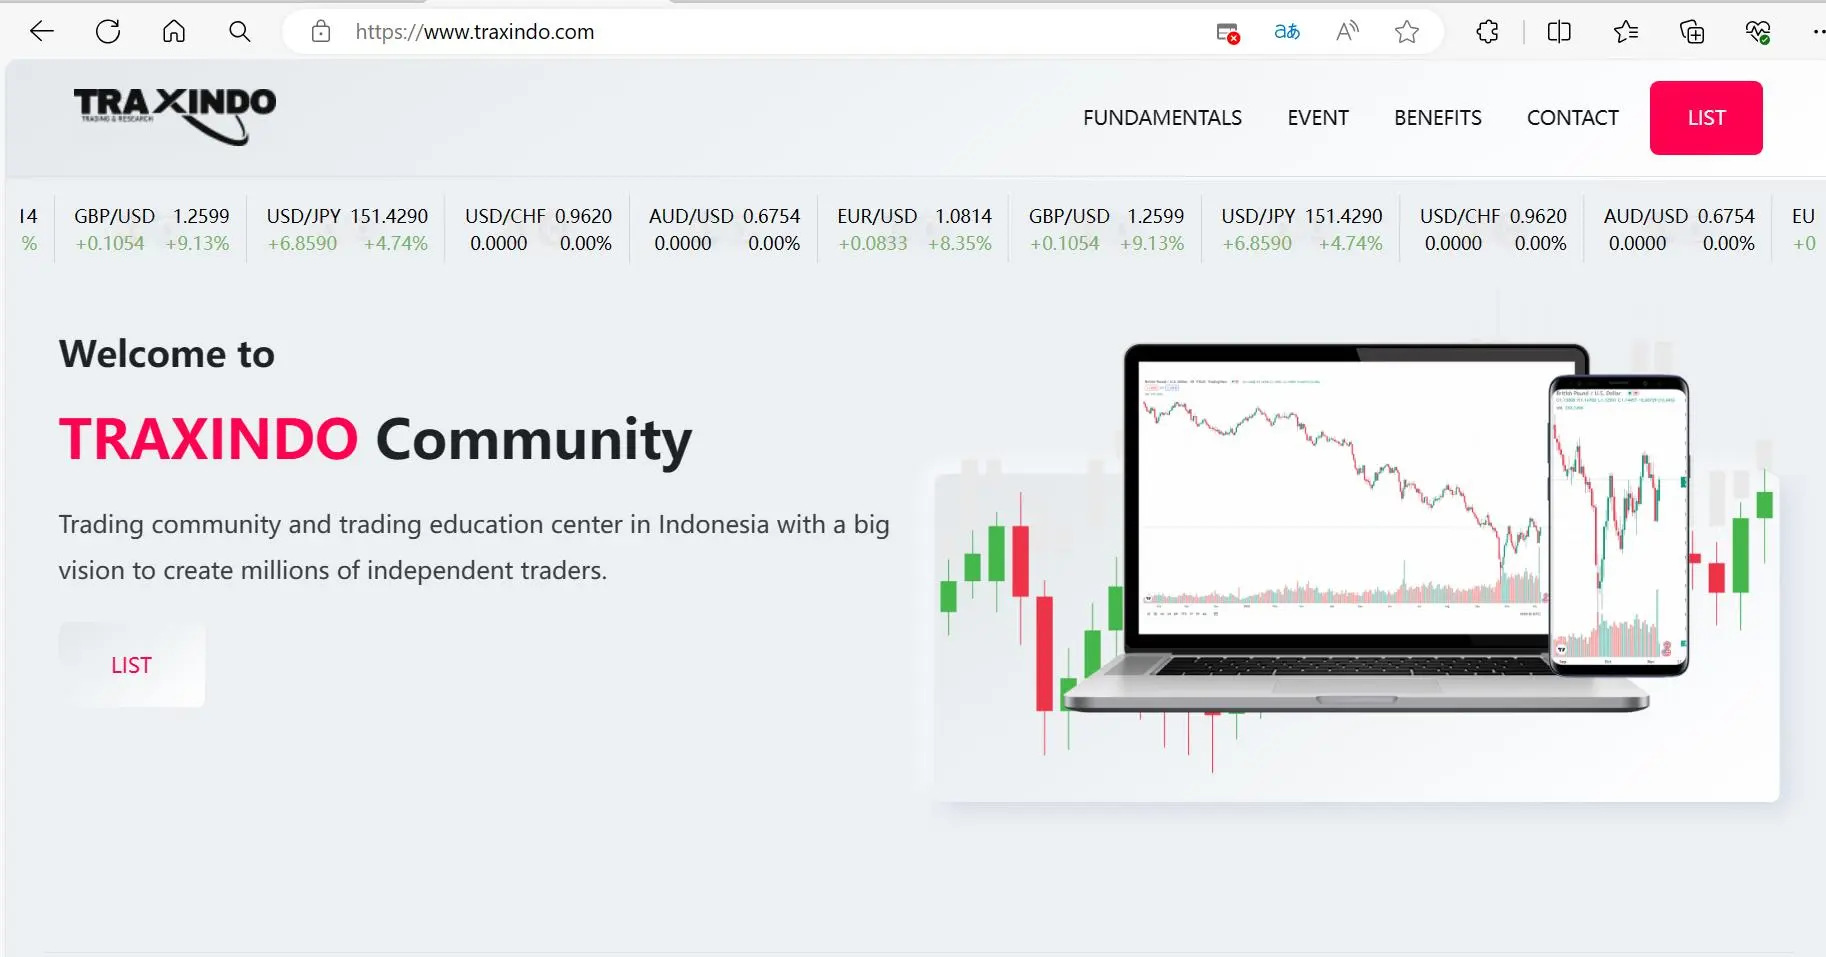1826x957 pixels.
Task: Open browser essentials heart icon
Action: click(x=1758, y=32)
